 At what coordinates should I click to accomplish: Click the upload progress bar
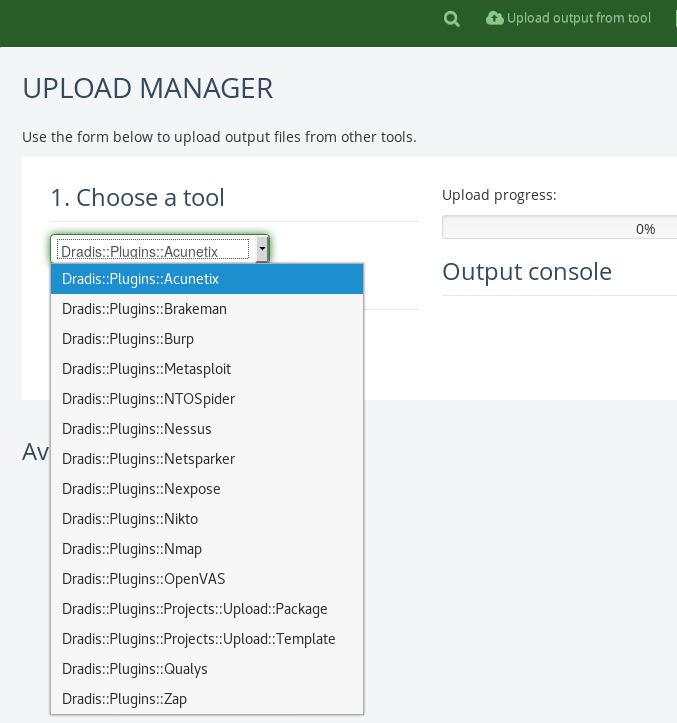(x=560, y=229)
